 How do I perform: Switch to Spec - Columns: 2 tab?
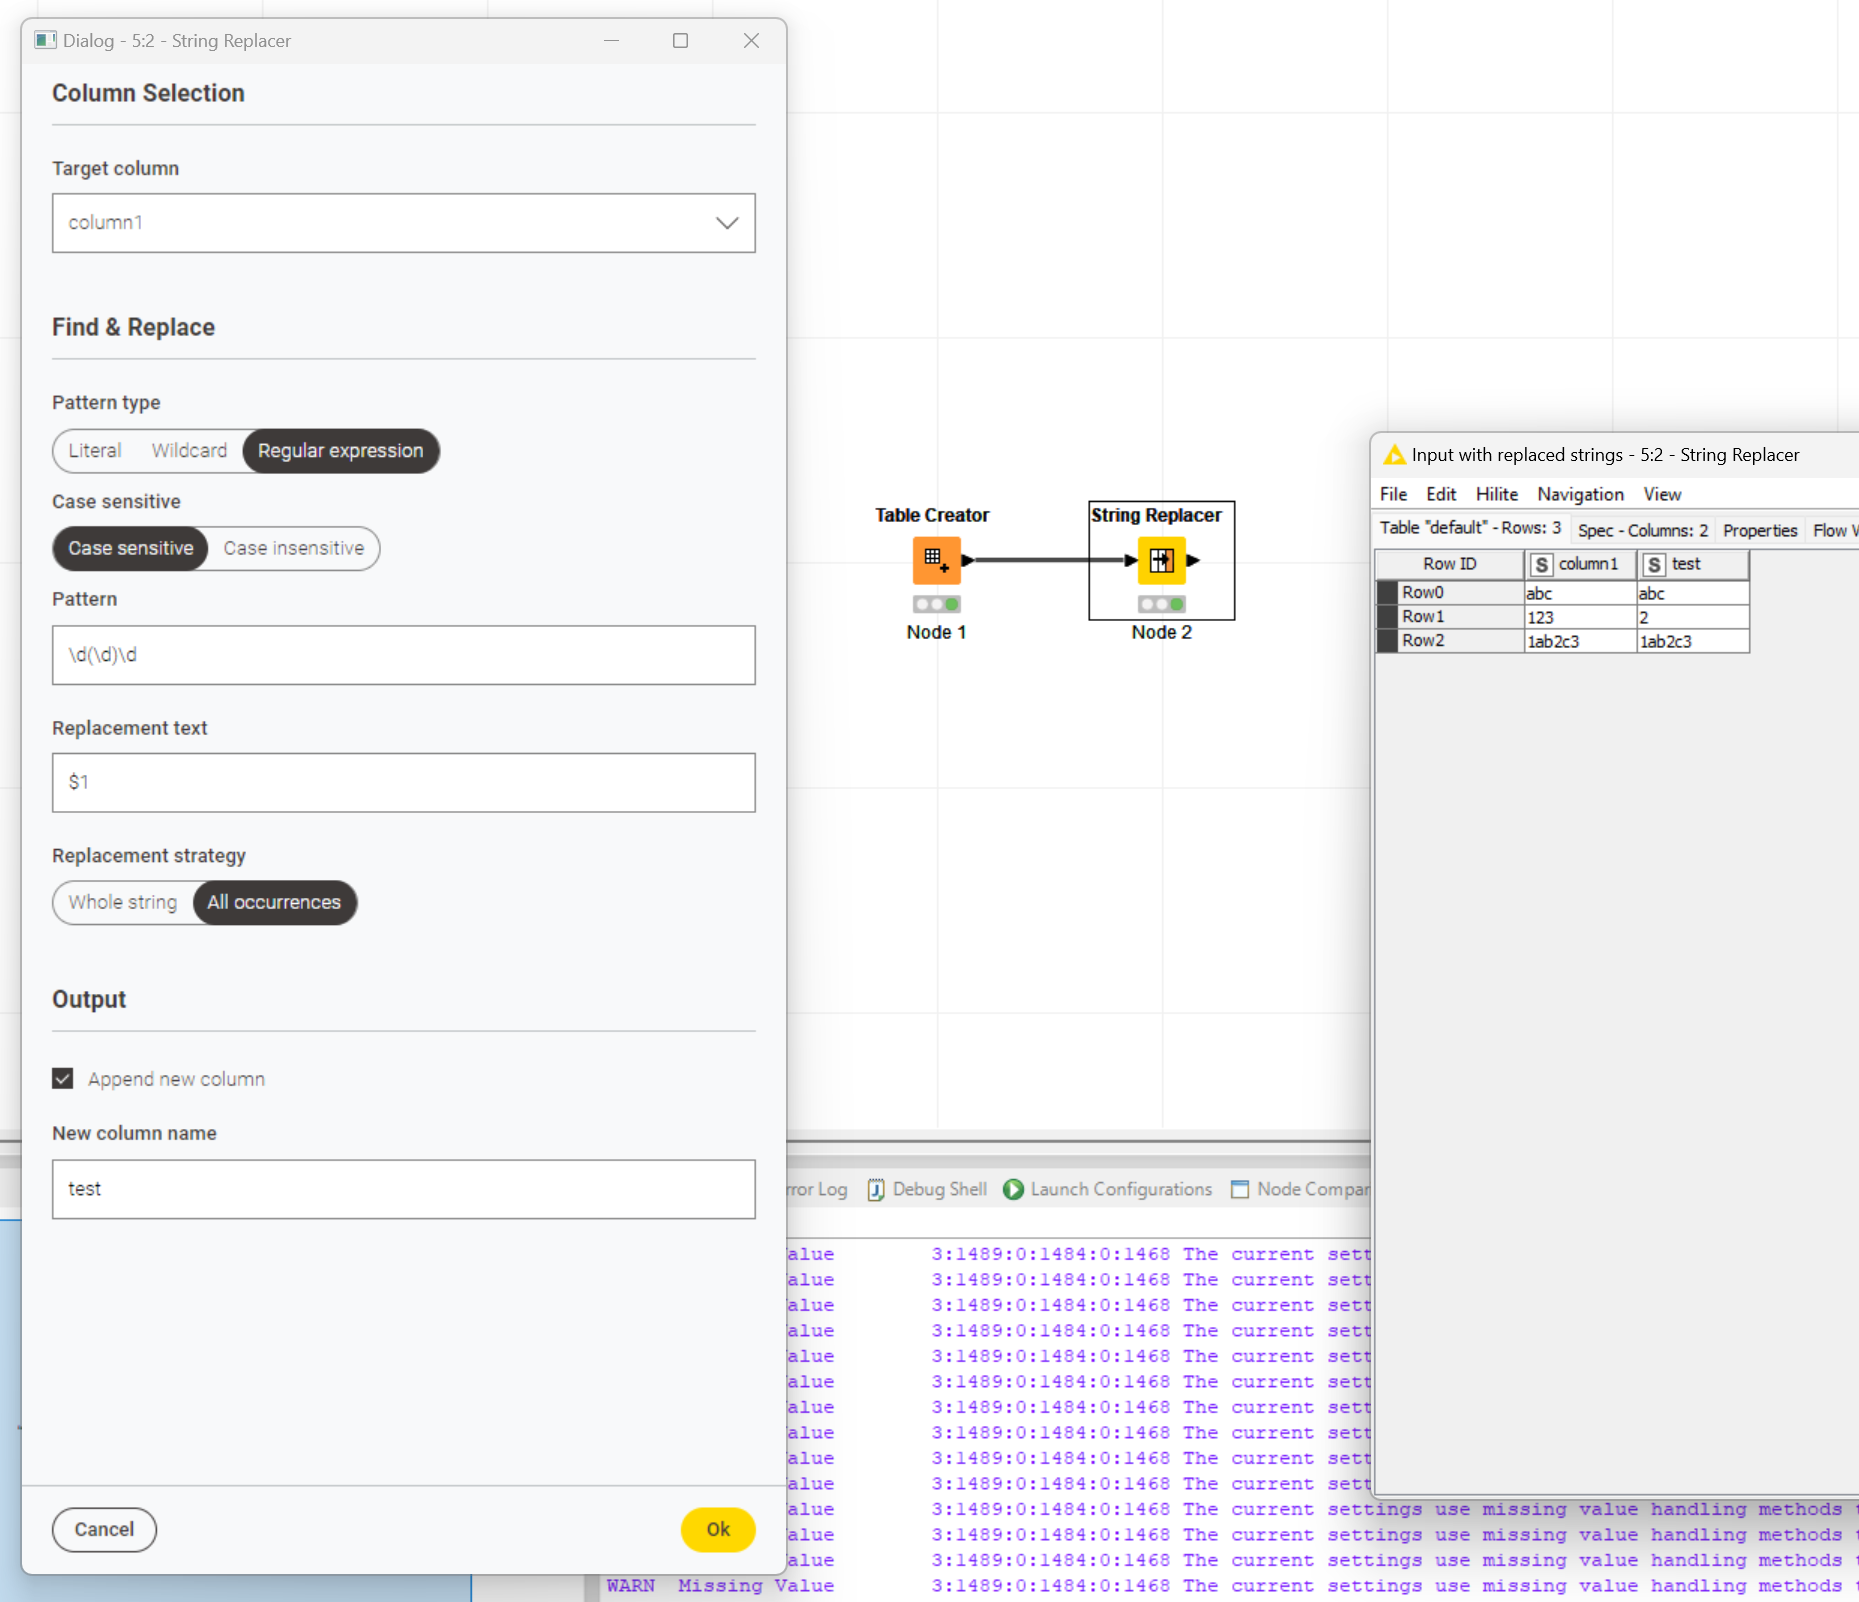coord(1642,530)
